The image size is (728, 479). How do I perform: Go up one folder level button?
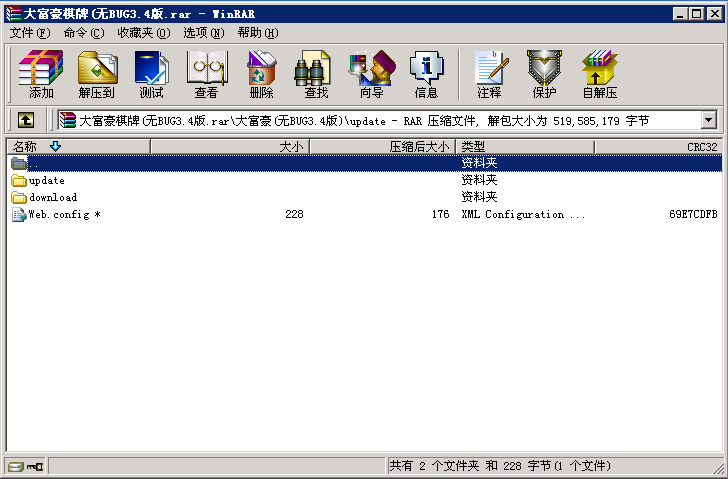click(x=25, y=120)
